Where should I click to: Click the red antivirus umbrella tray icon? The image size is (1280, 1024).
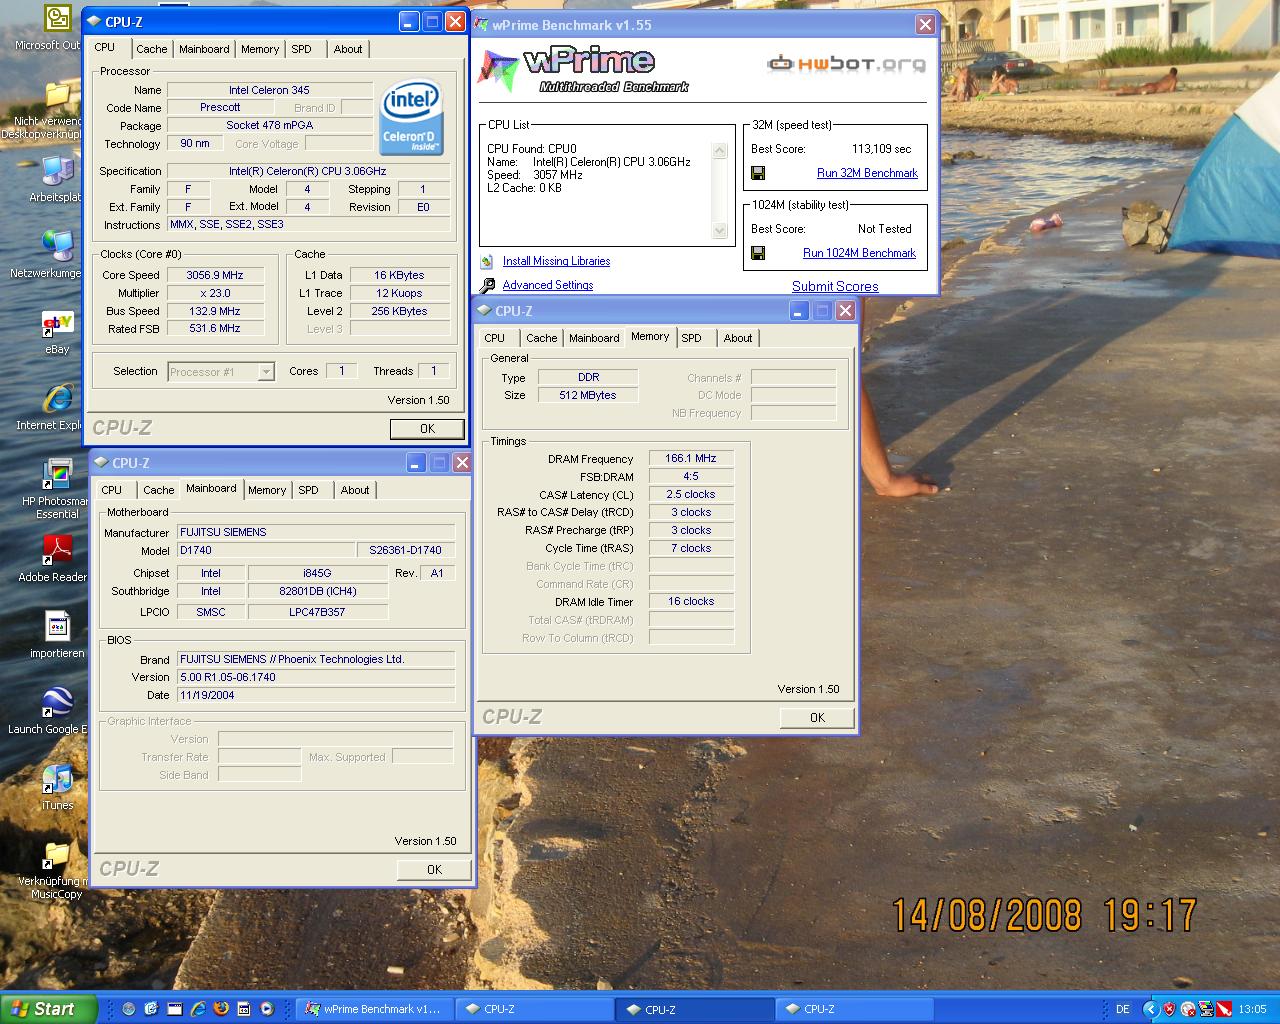[x=1224, y=1009]
